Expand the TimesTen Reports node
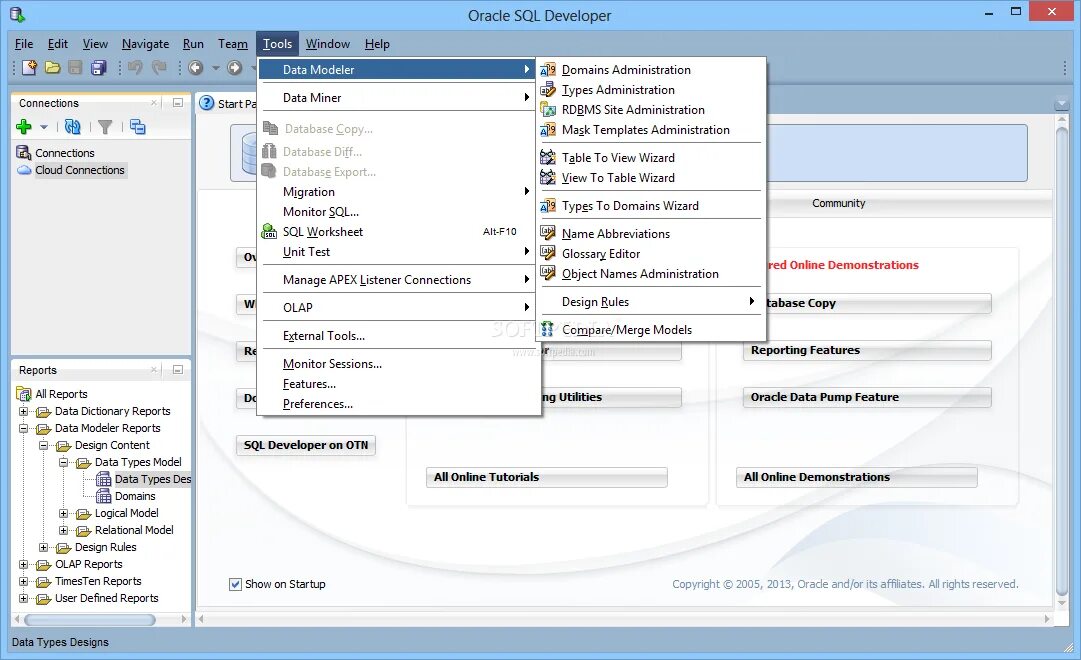This screenshot has width=1081, height=660. pos(23,581)
